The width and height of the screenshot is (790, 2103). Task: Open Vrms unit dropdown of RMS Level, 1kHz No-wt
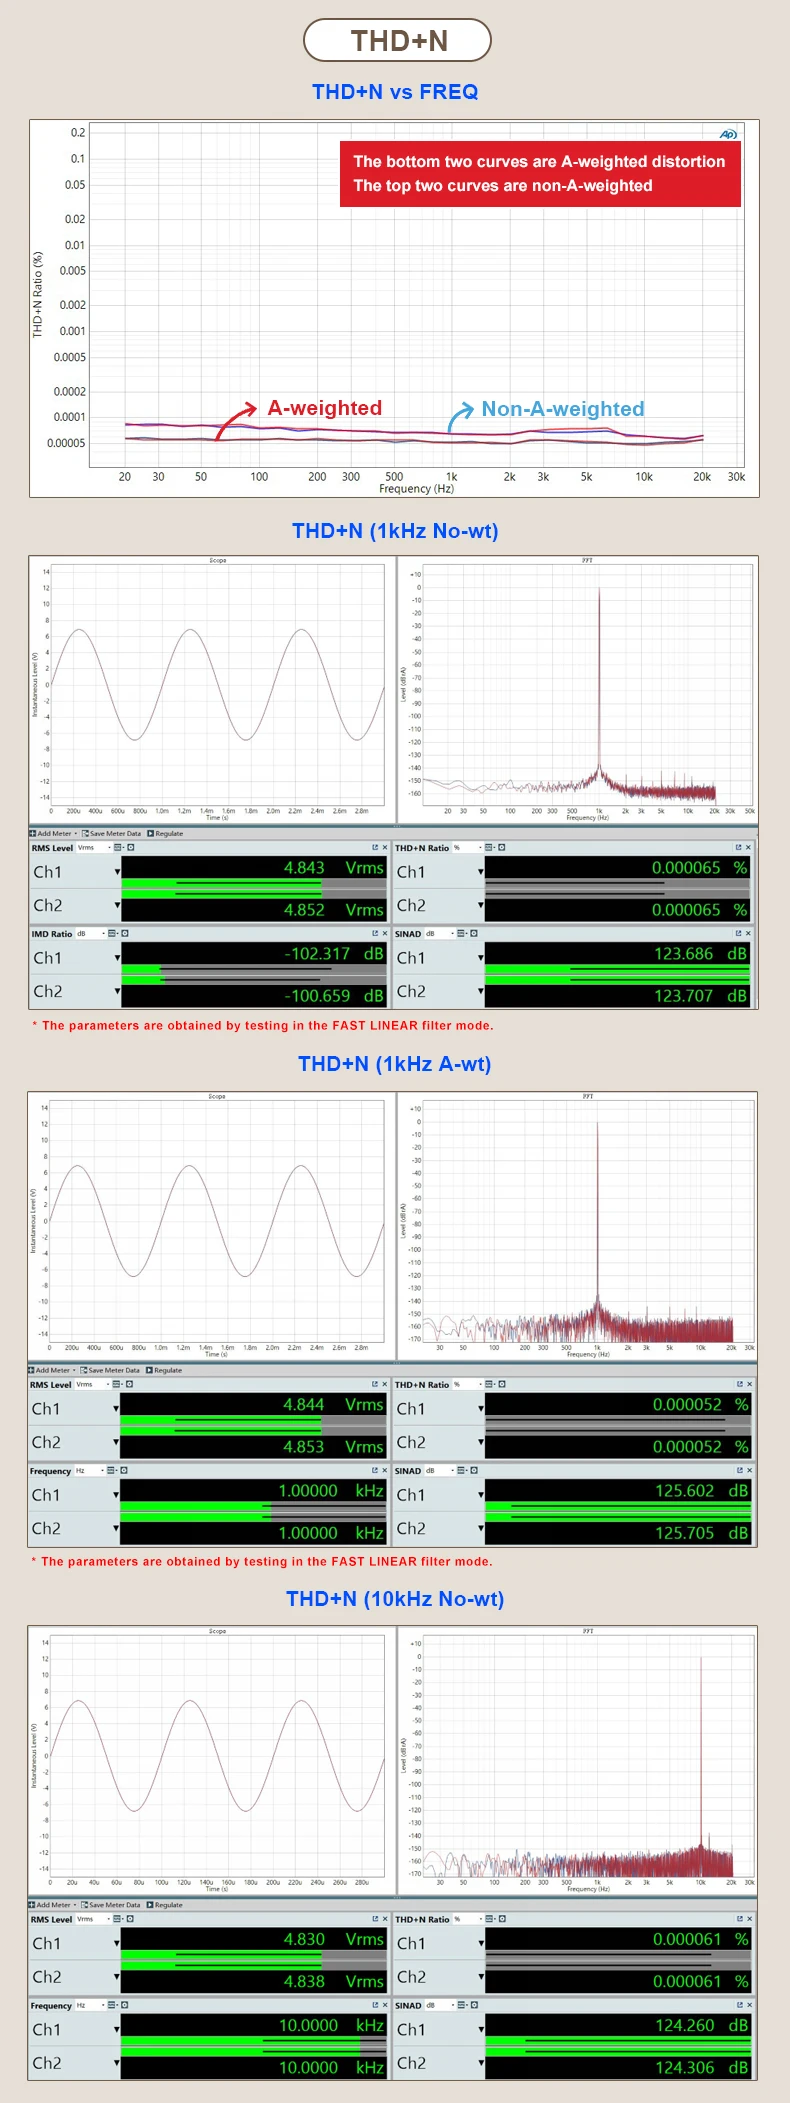click(94, 848)
